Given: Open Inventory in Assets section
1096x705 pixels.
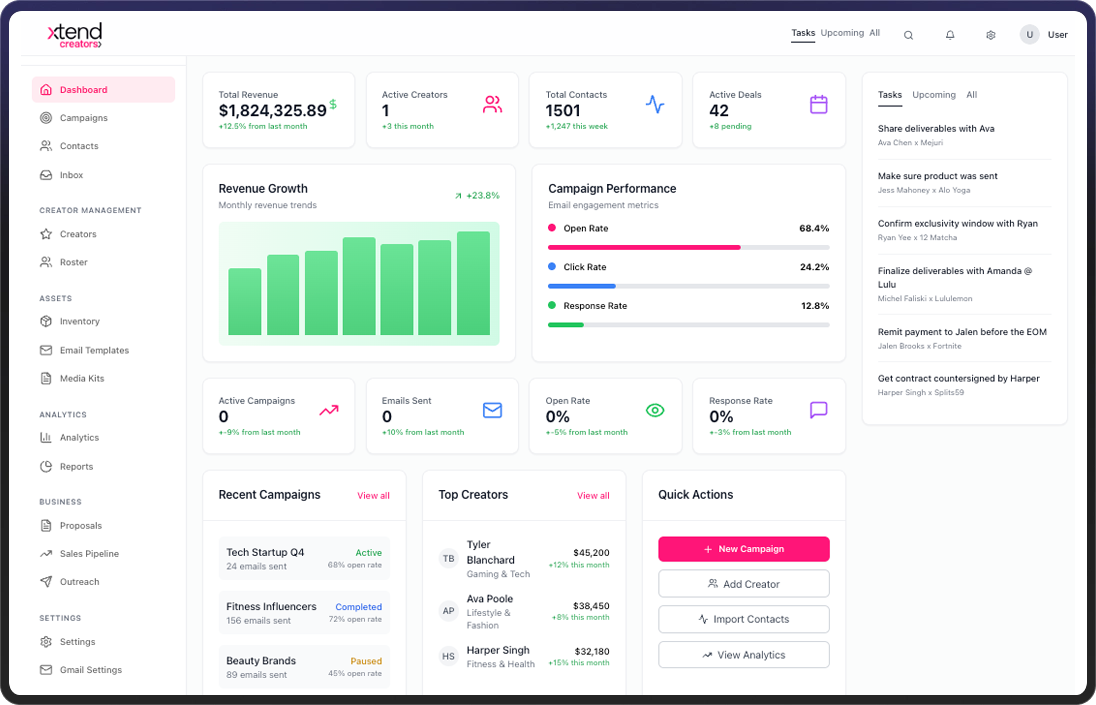Looking at the screenshot, I should pyautogui.click(x=79, y=321).
